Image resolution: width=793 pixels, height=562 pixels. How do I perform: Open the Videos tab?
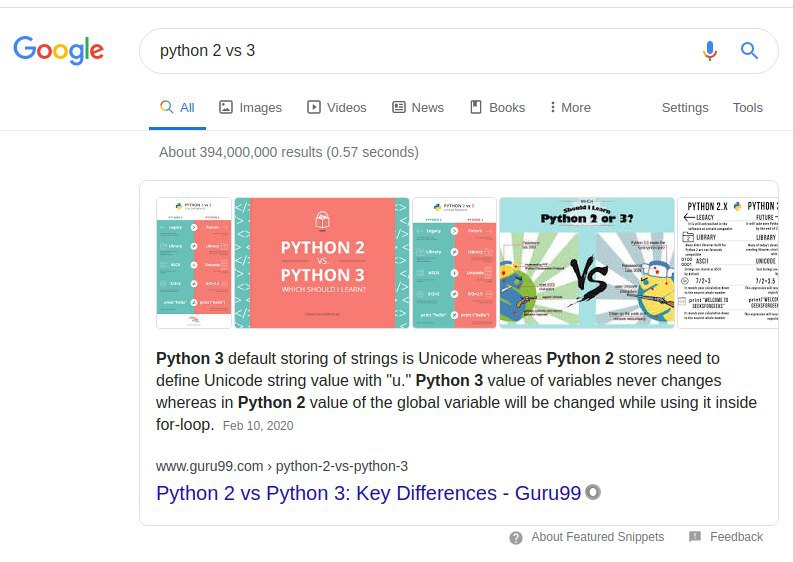(336, 107)
